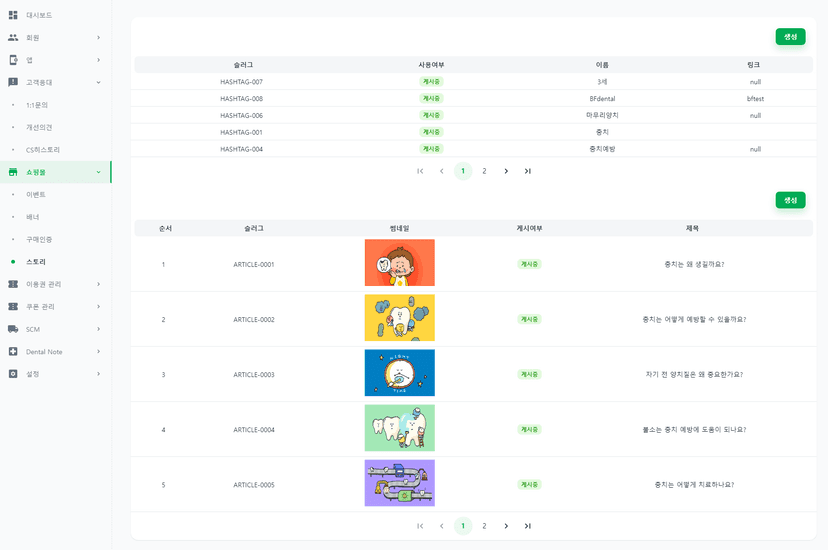This screenshot has height=550, width=828.
Task: Open the 배너 submenu item
Action: 32,217
